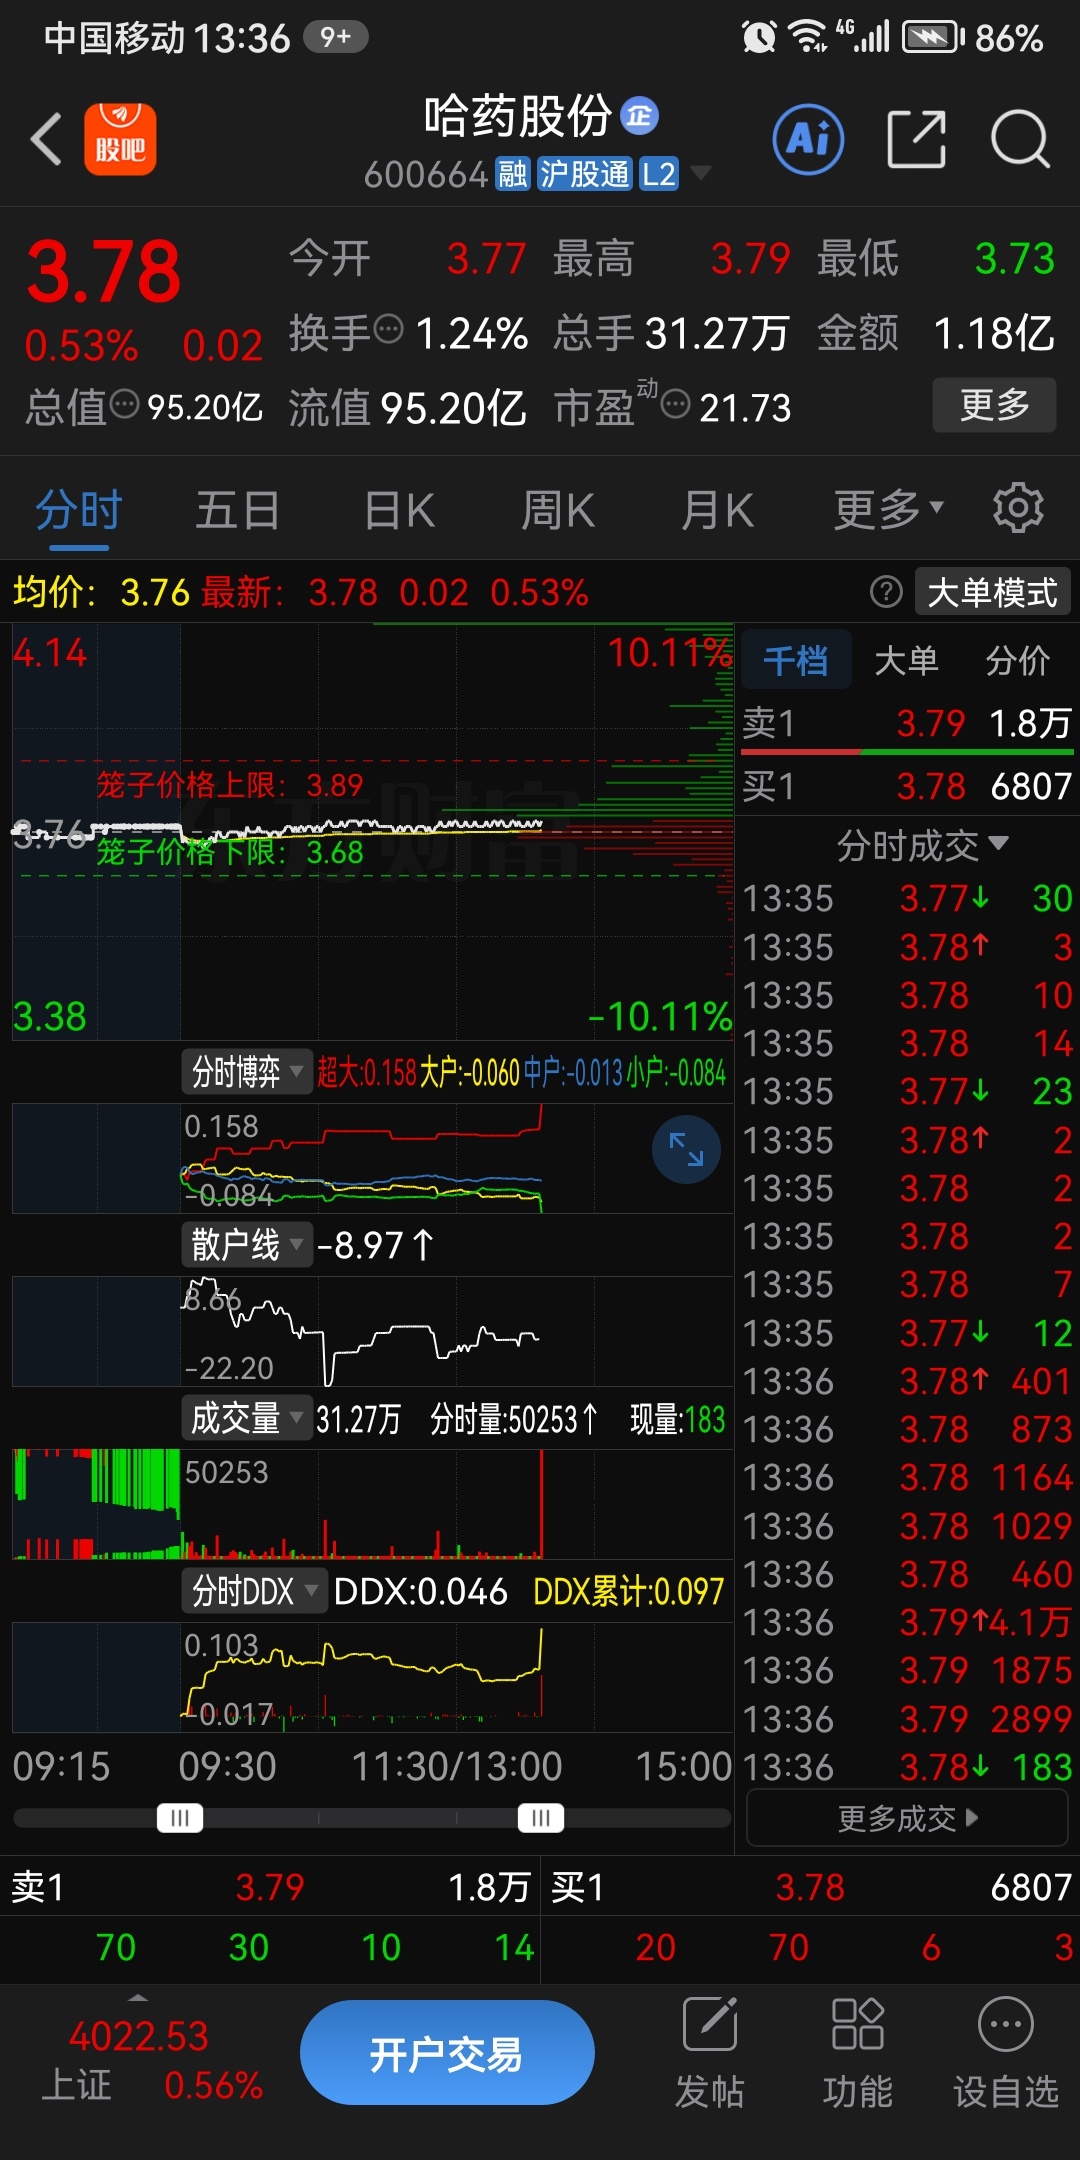The width and height of the screenshot is (1080, 2160).
Task: Tap the bottom 卖1 3.79 1.8万 panel
Action: pos(270,1887)
